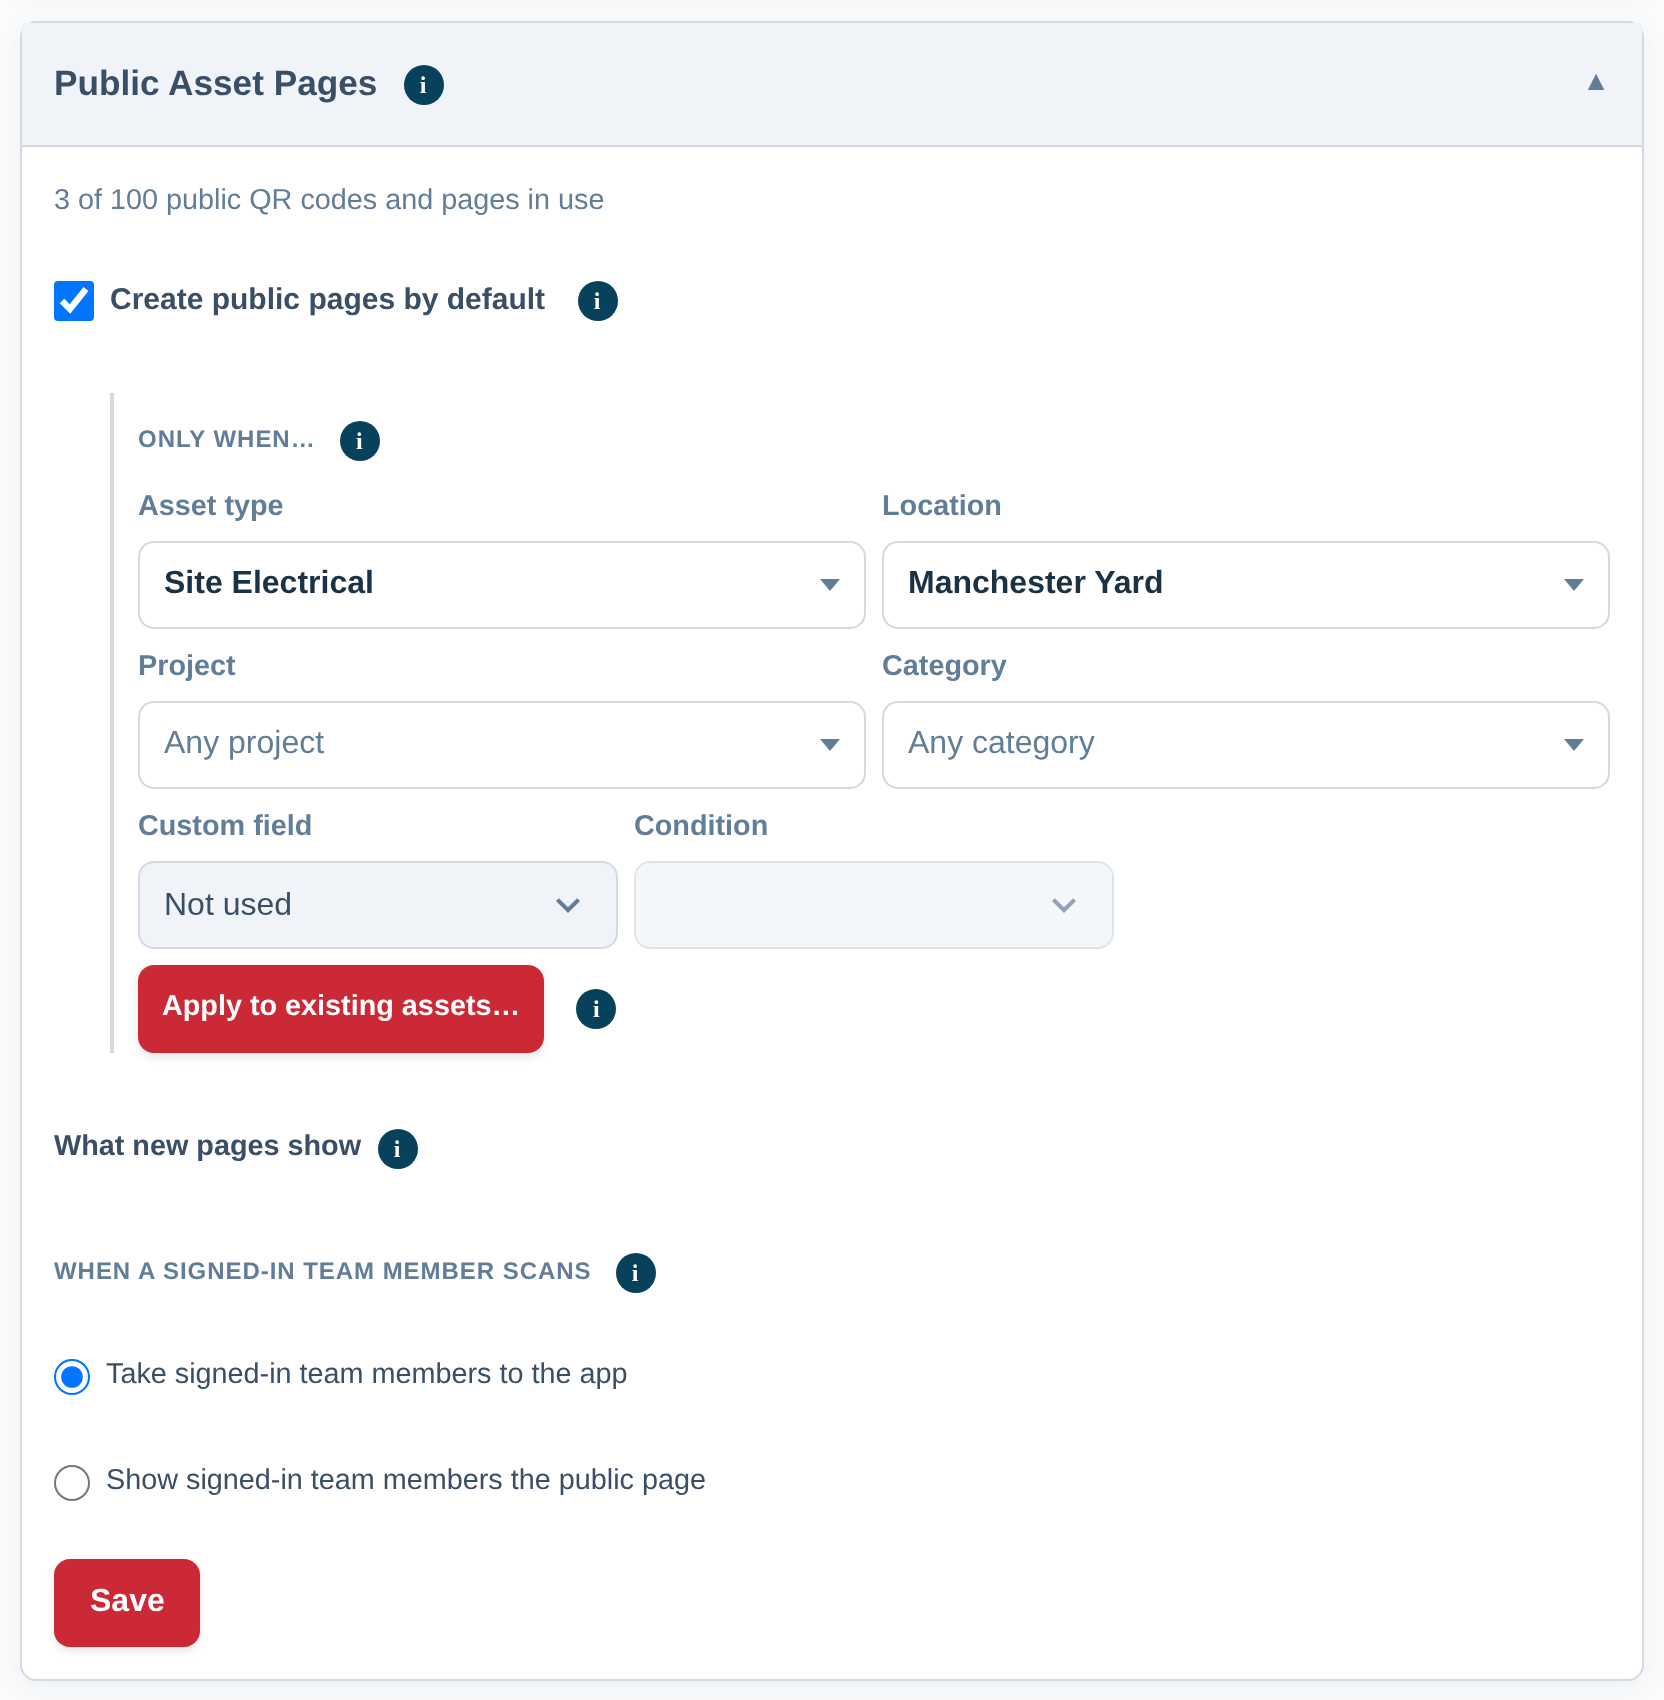1664x1700 pixels.
Task: View info next to Apply to existing assets
Action: pyautogui.click(x=595, y=1009)
